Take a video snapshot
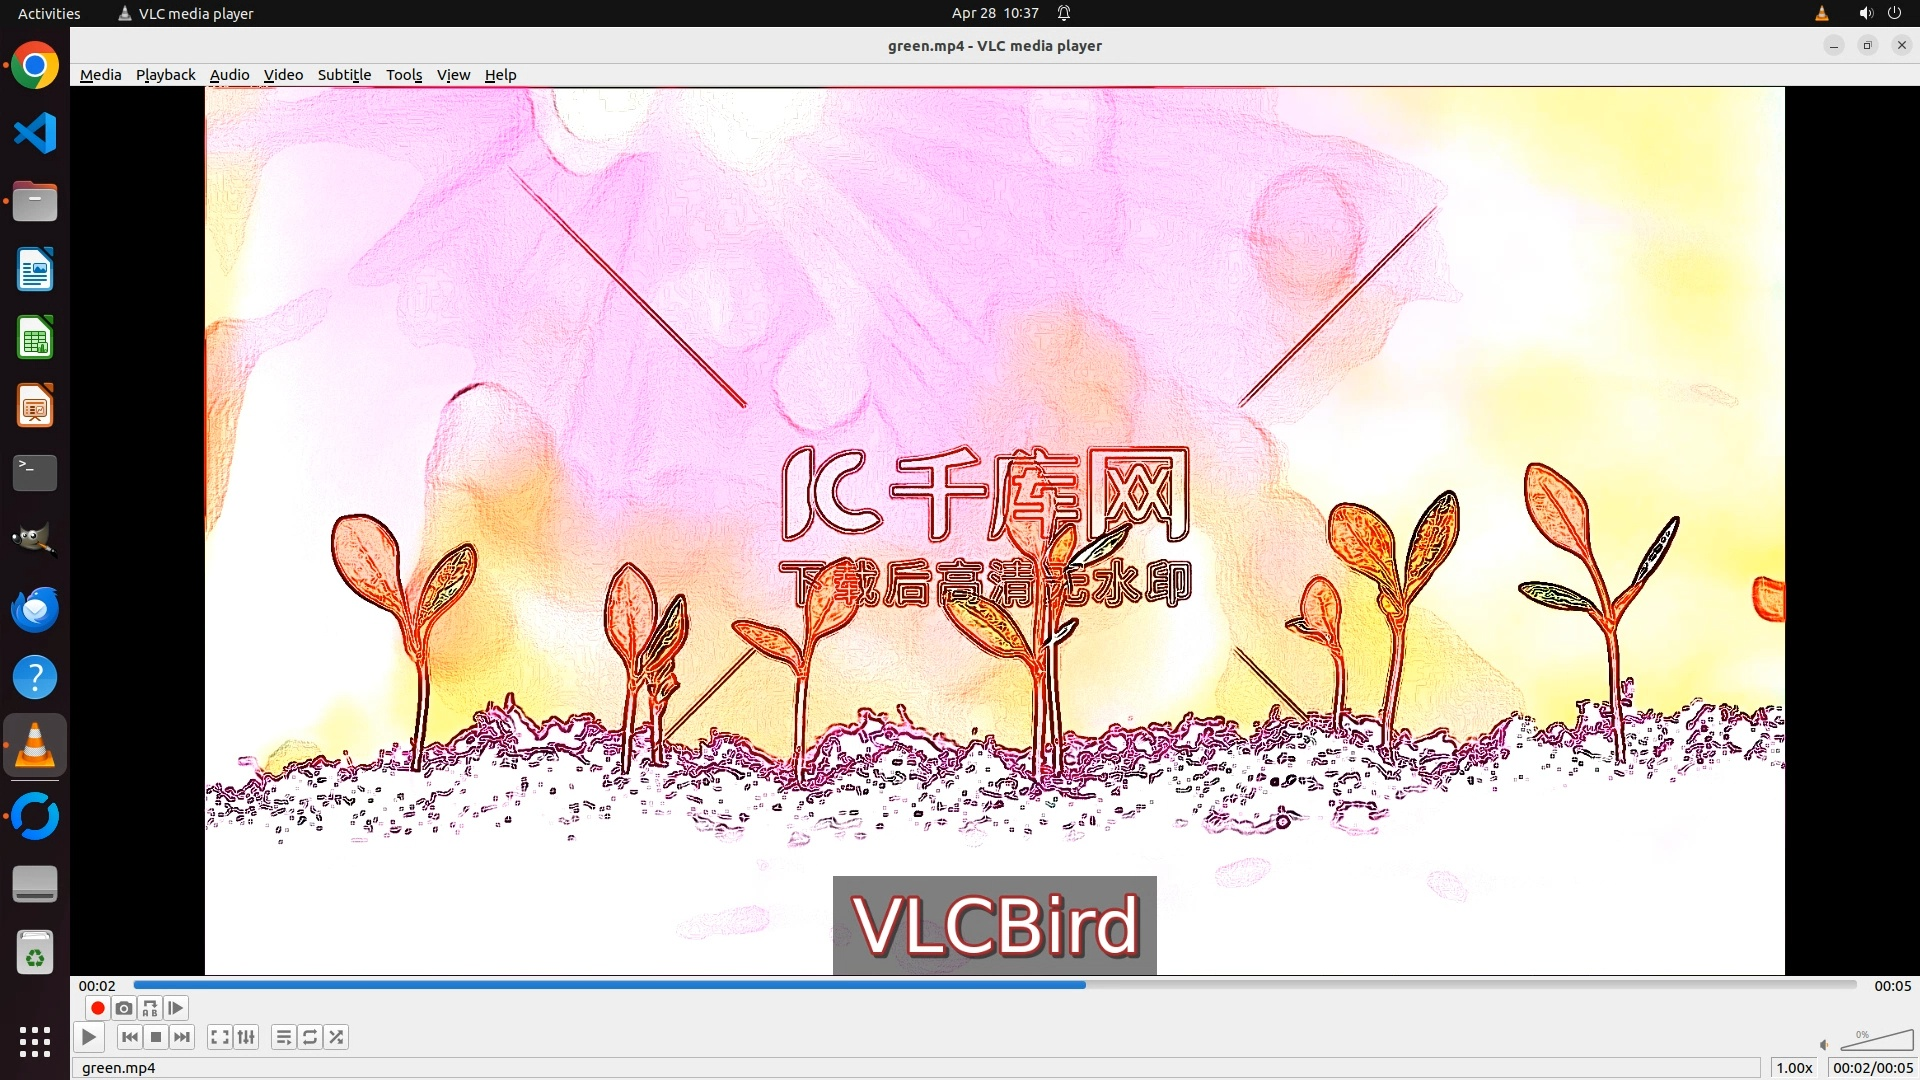This screenshot has width=1920, height=1080. [124, 1008]
